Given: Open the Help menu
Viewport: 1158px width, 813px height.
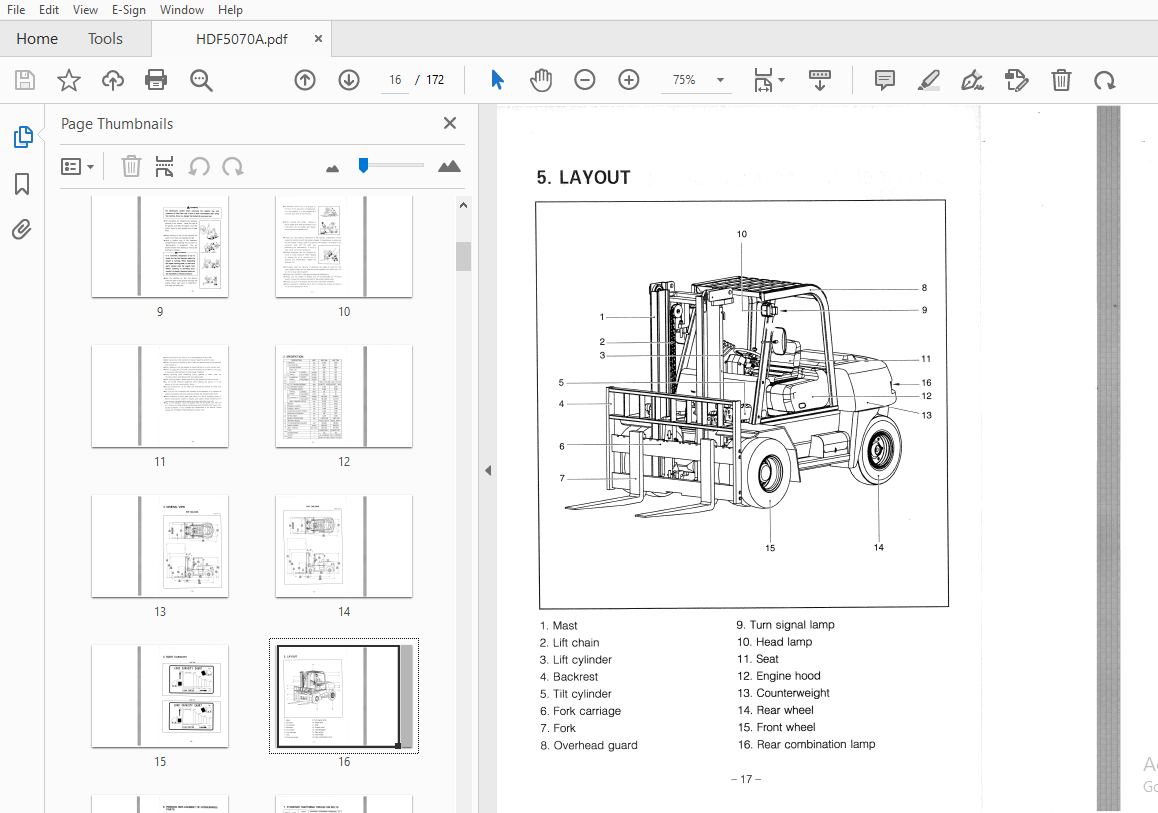Looking at the screenshot, I should 230,10.
